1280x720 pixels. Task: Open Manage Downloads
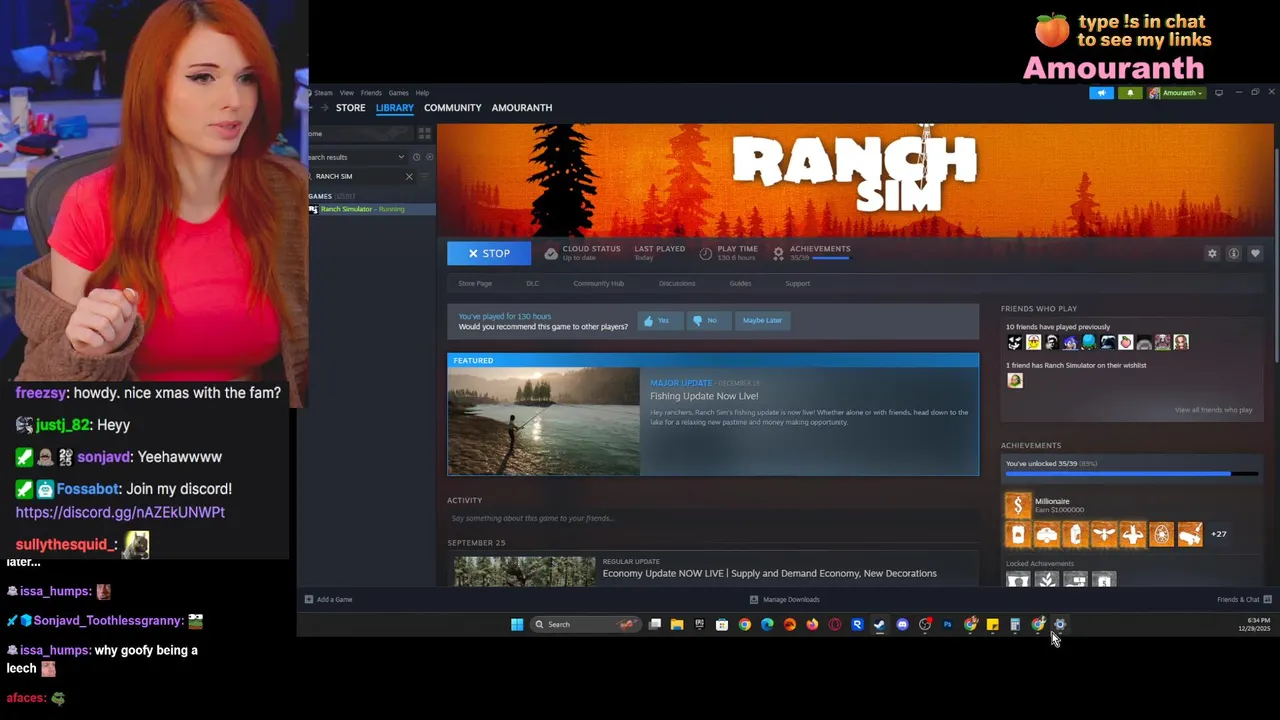785,599
